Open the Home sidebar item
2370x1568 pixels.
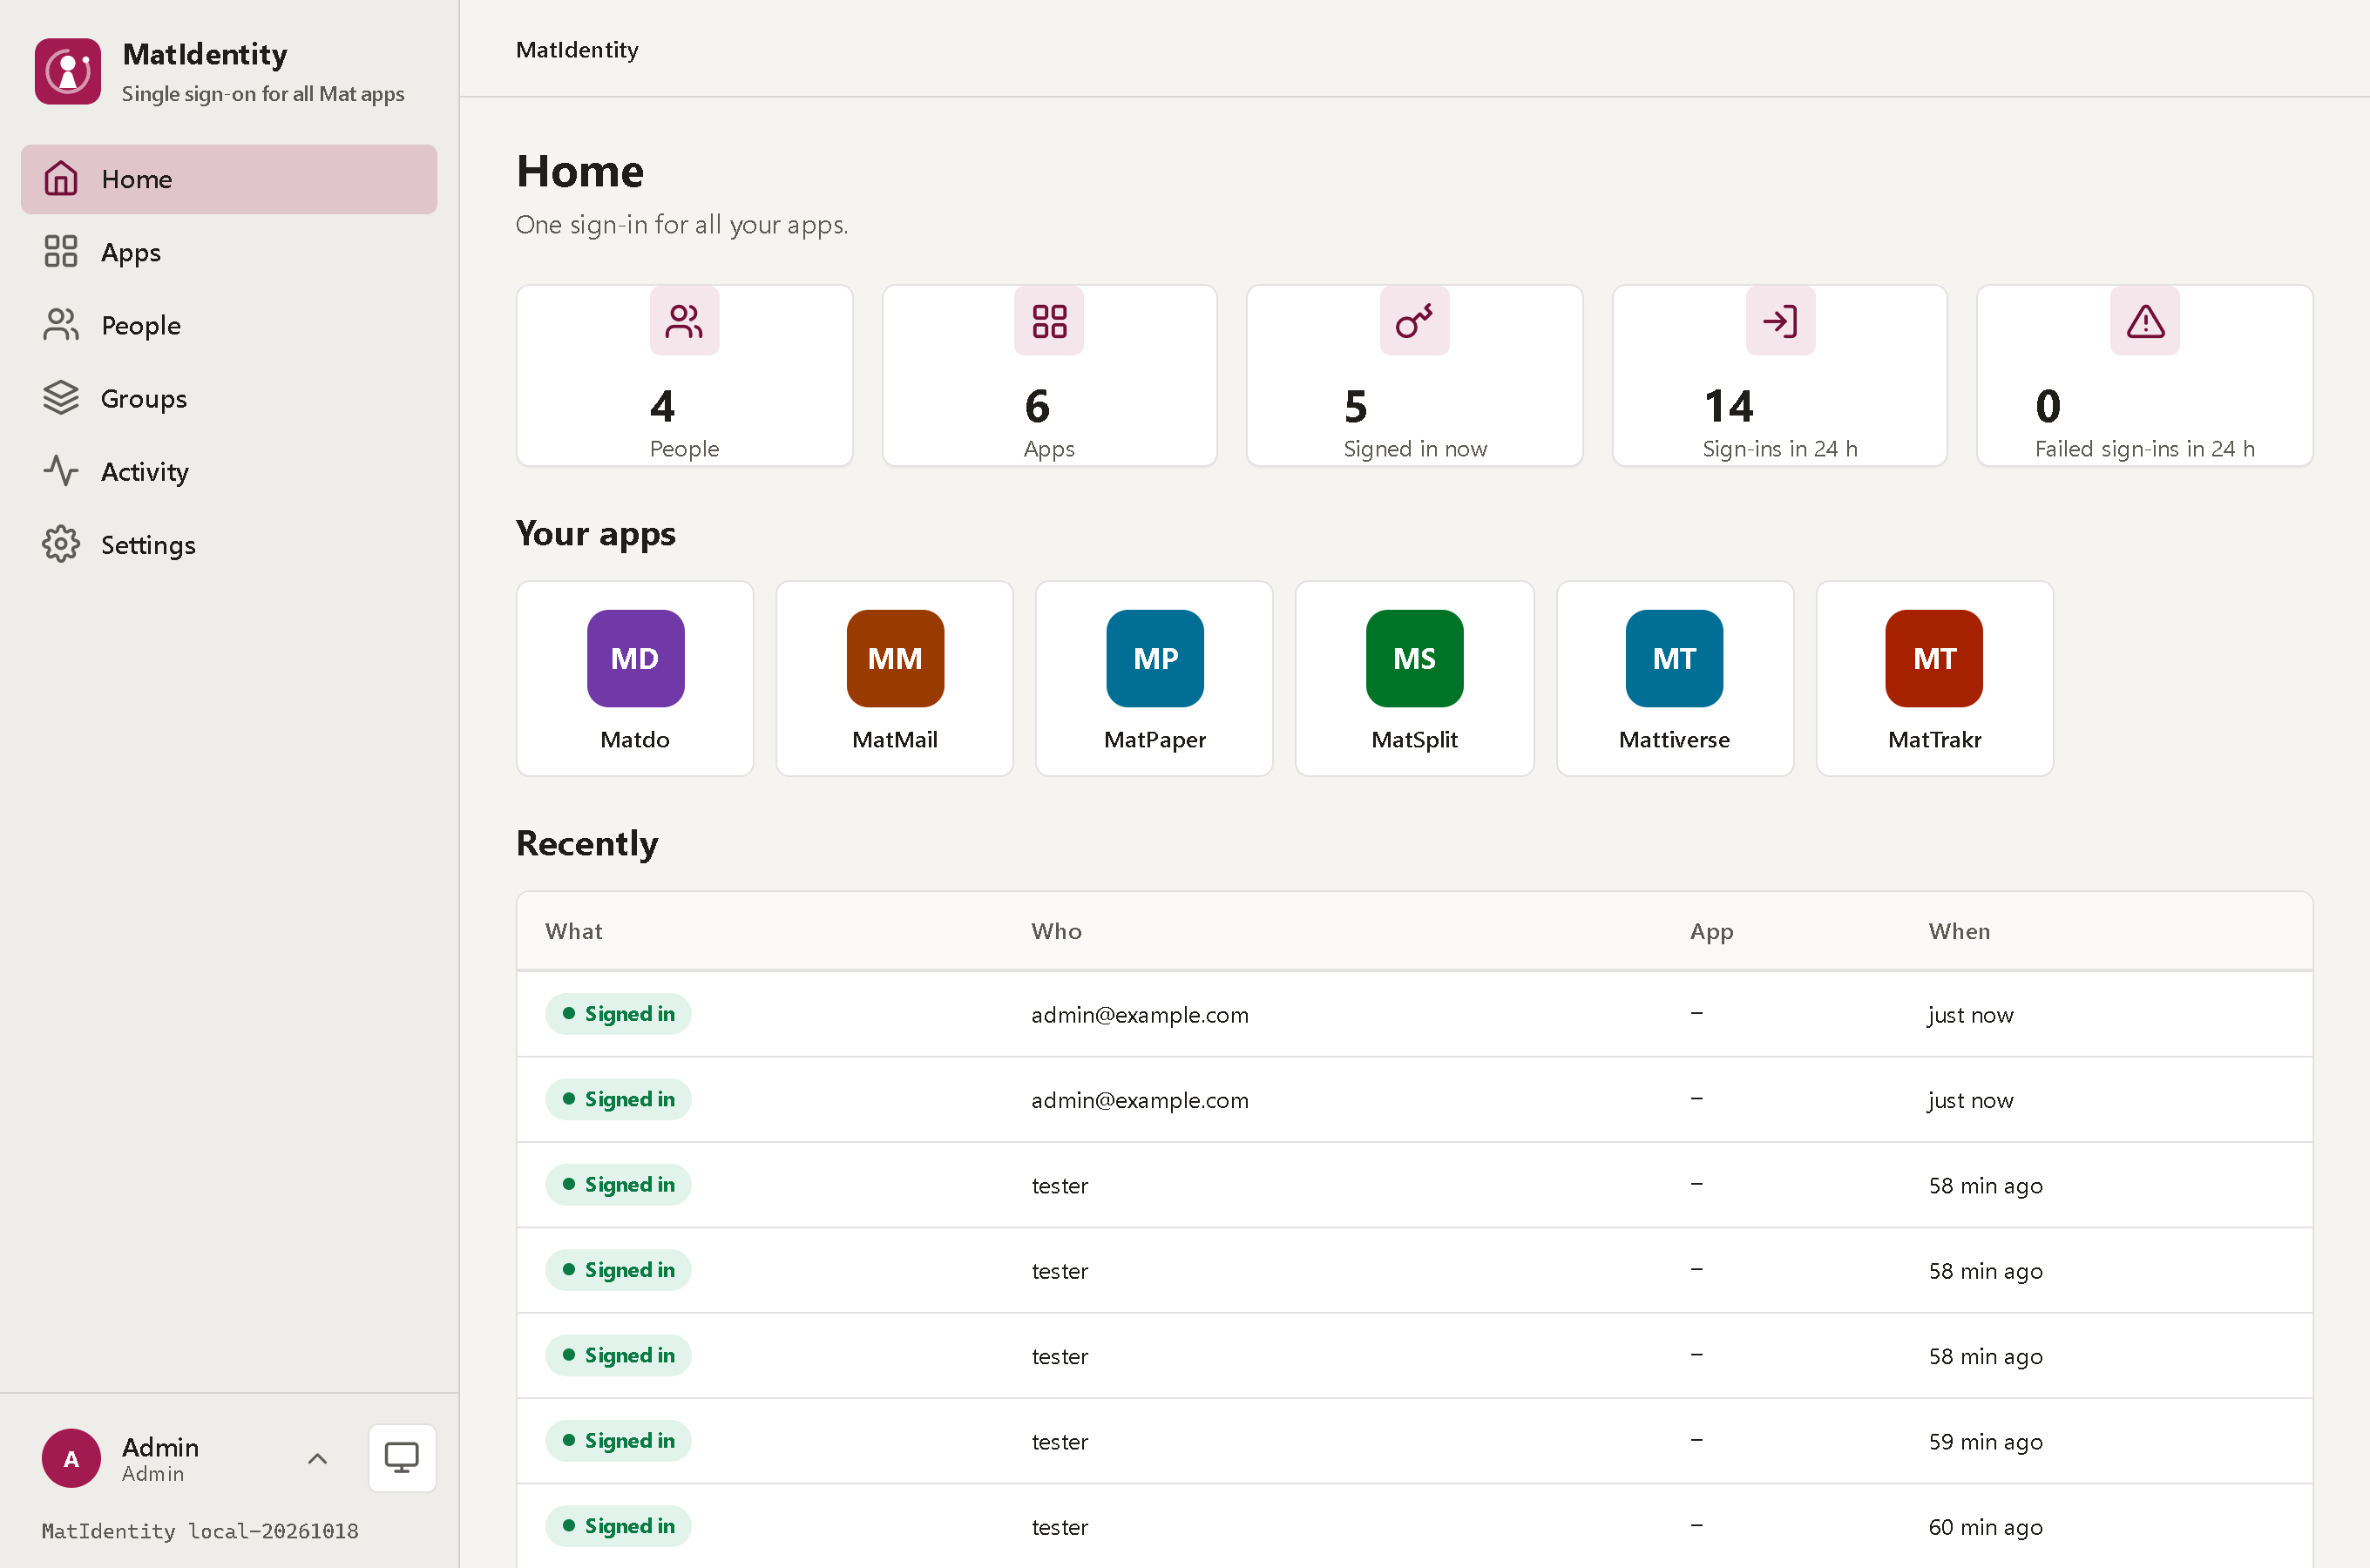point(229,179)
